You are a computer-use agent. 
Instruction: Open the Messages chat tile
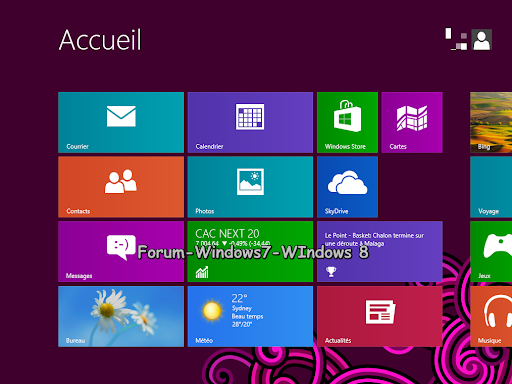[121, 252]
